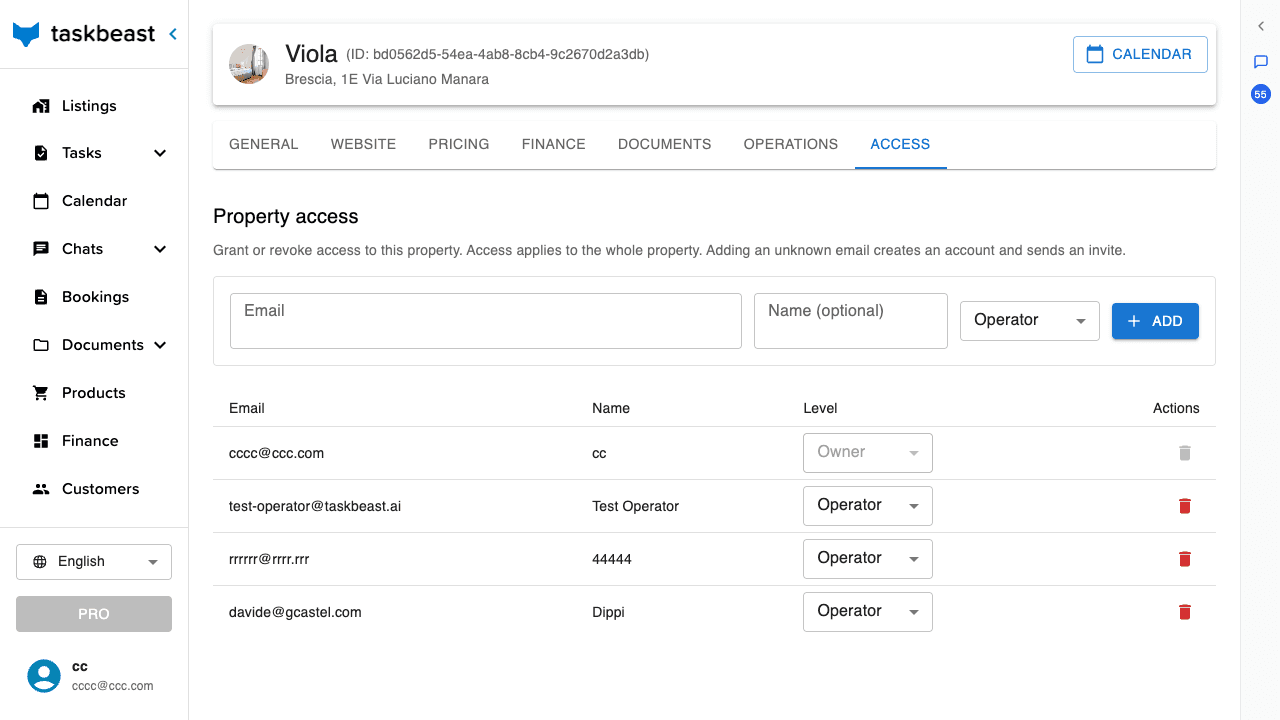Open the Operator role dropdown for new user
The width and height of the screenshot is (1280, 720).
click(x=1030, y=321)
